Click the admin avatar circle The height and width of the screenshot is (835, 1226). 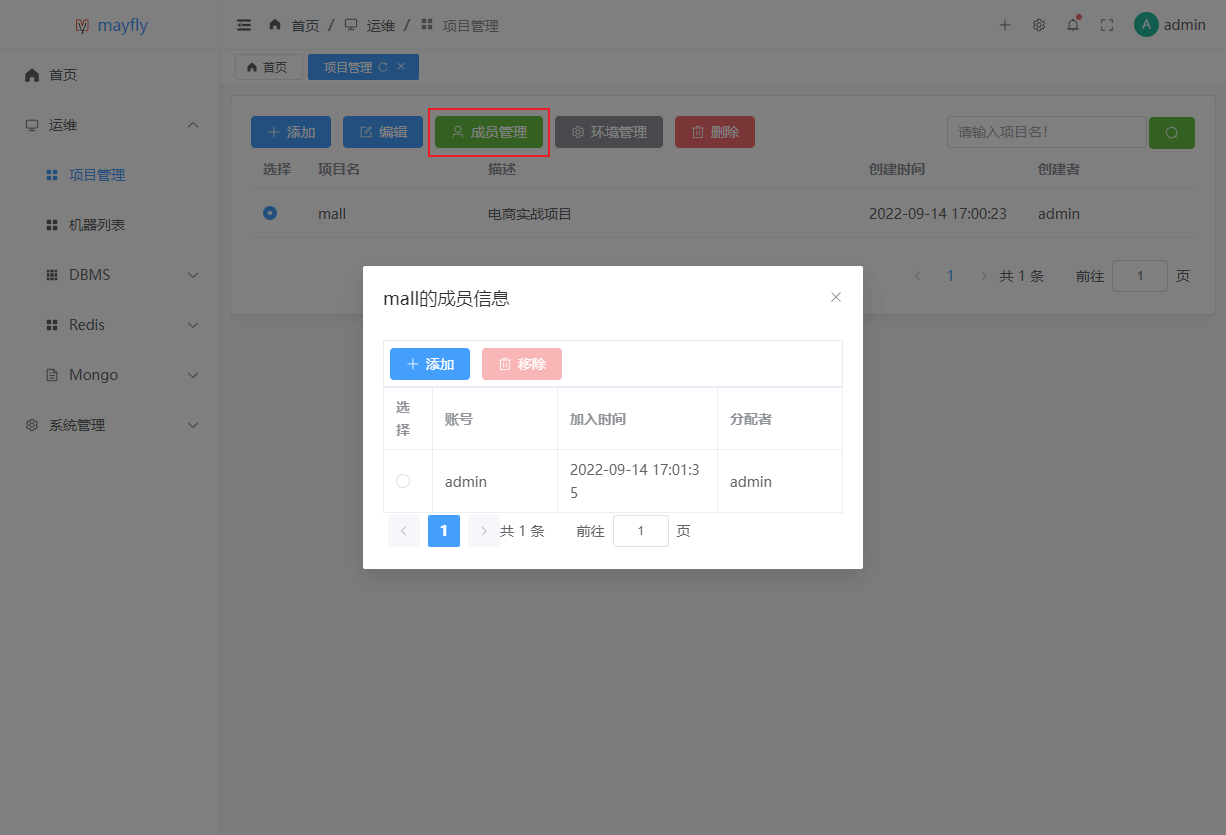point(1146,25)
